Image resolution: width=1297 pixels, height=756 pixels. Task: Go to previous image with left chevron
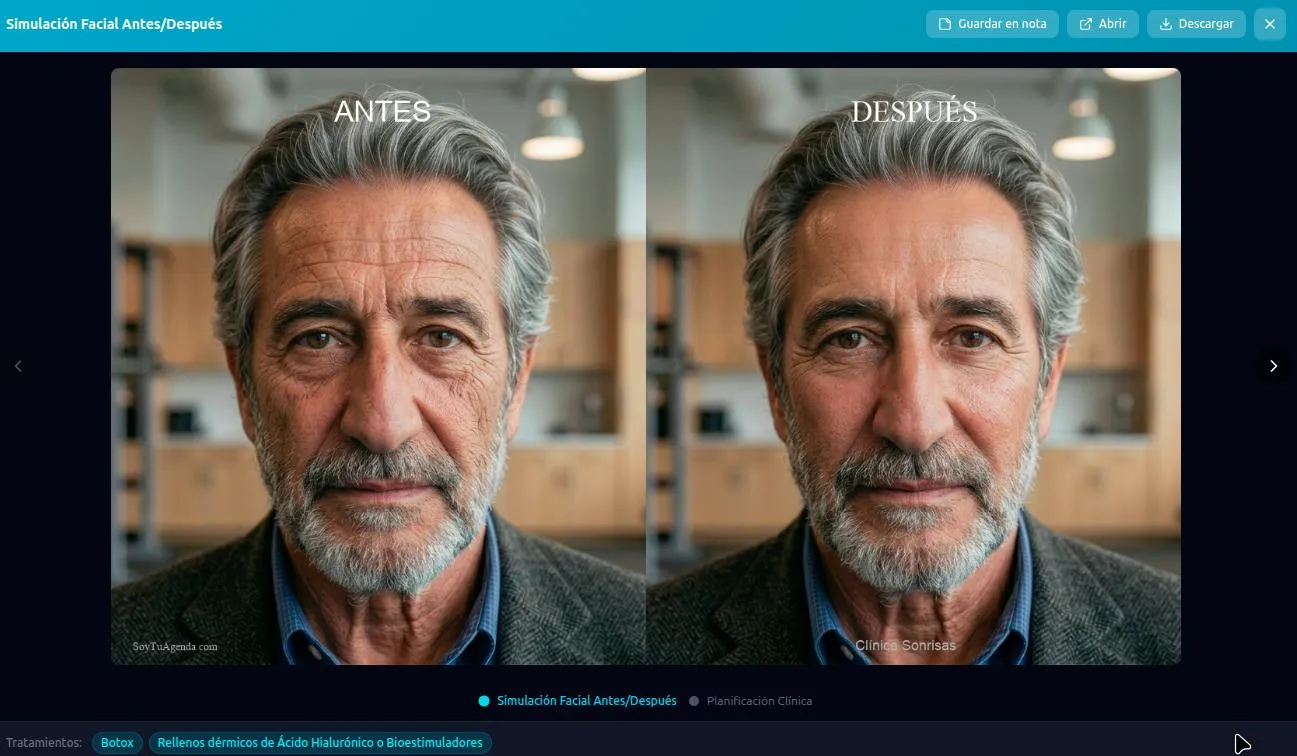[18, 366]
